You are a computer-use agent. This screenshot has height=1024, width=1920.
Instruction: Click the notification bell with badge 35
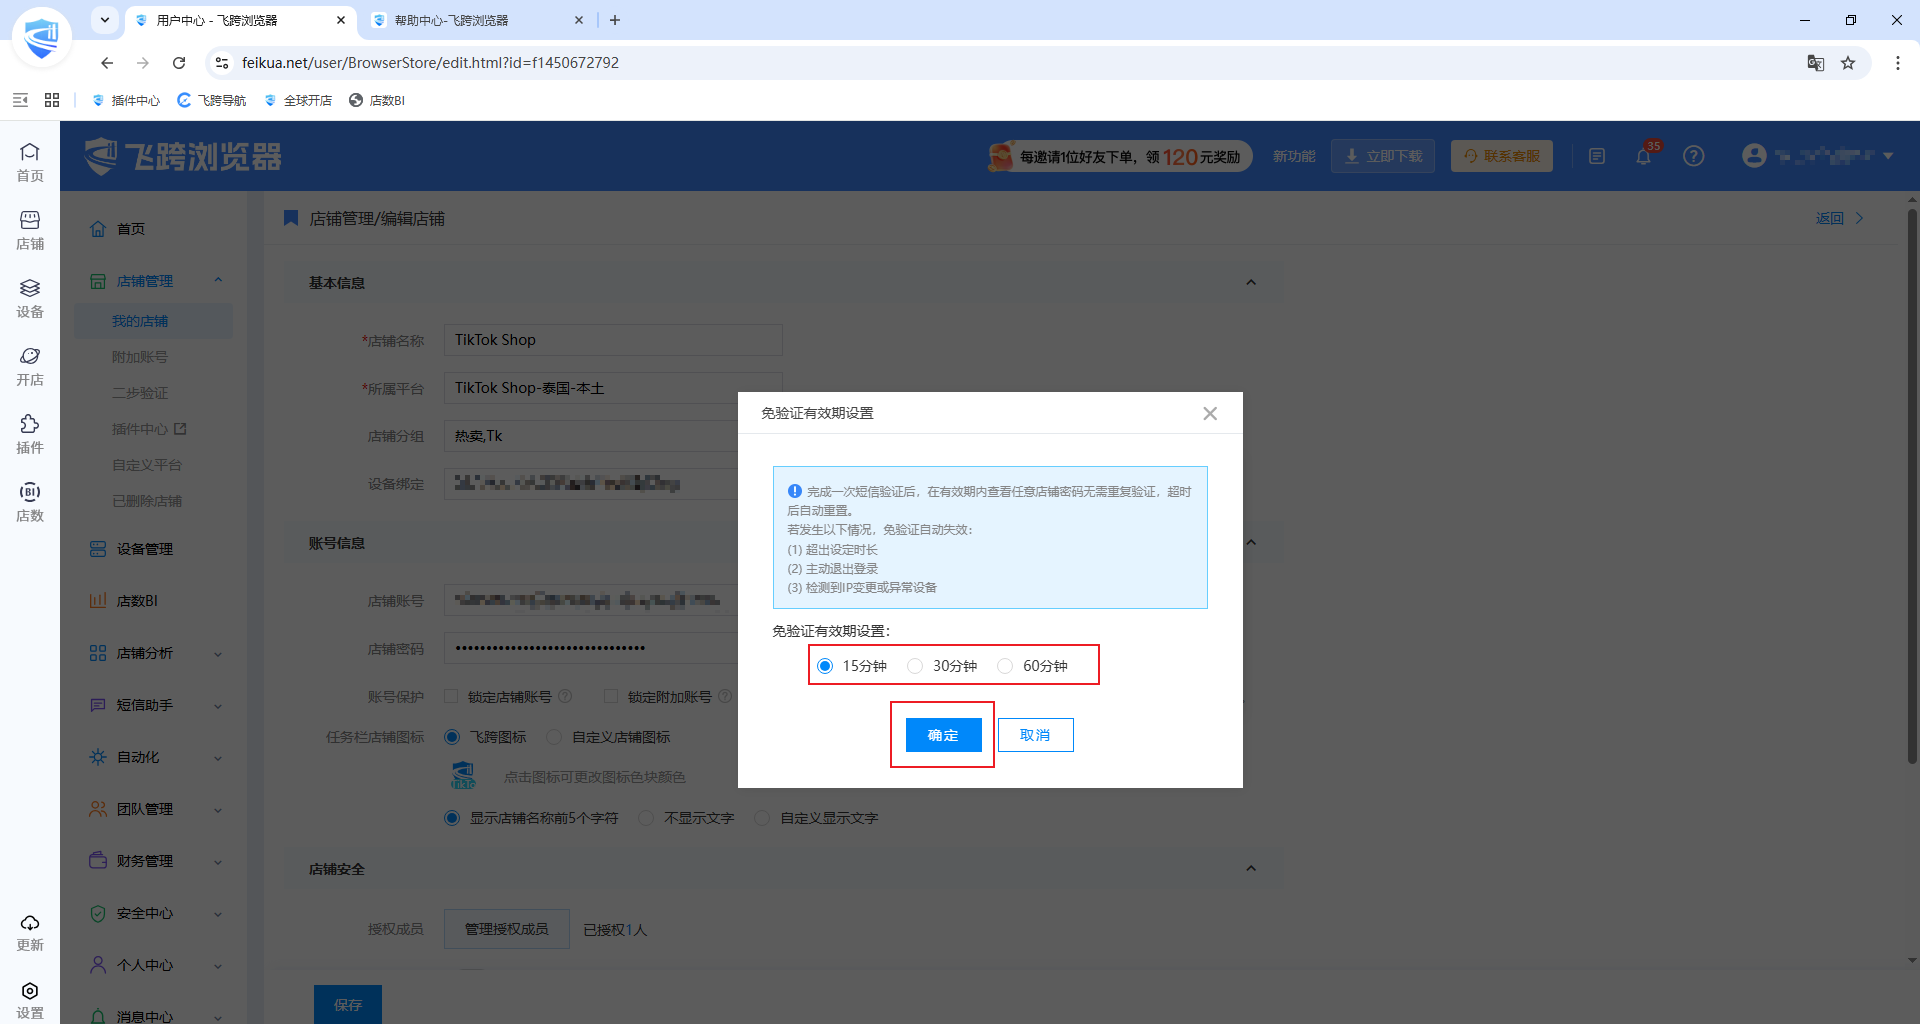click(x=1643, y=156)
